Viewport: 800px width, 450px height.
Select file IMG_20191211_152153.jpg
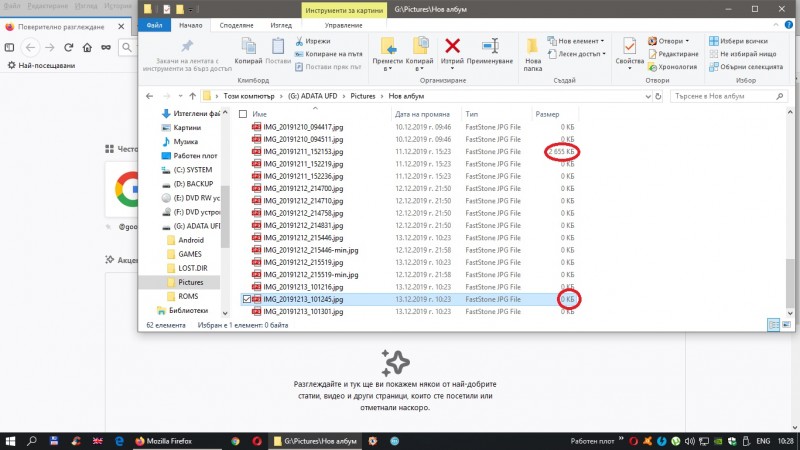pyautogui.click(x=303, y=152)
